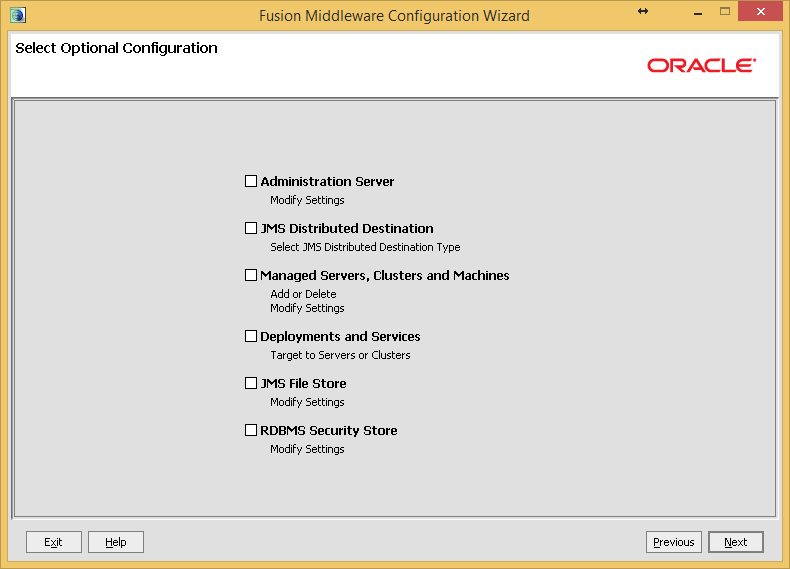Click the JMS File Store label
This screenshot has height=569, width=790.
(x=303, y=384)
